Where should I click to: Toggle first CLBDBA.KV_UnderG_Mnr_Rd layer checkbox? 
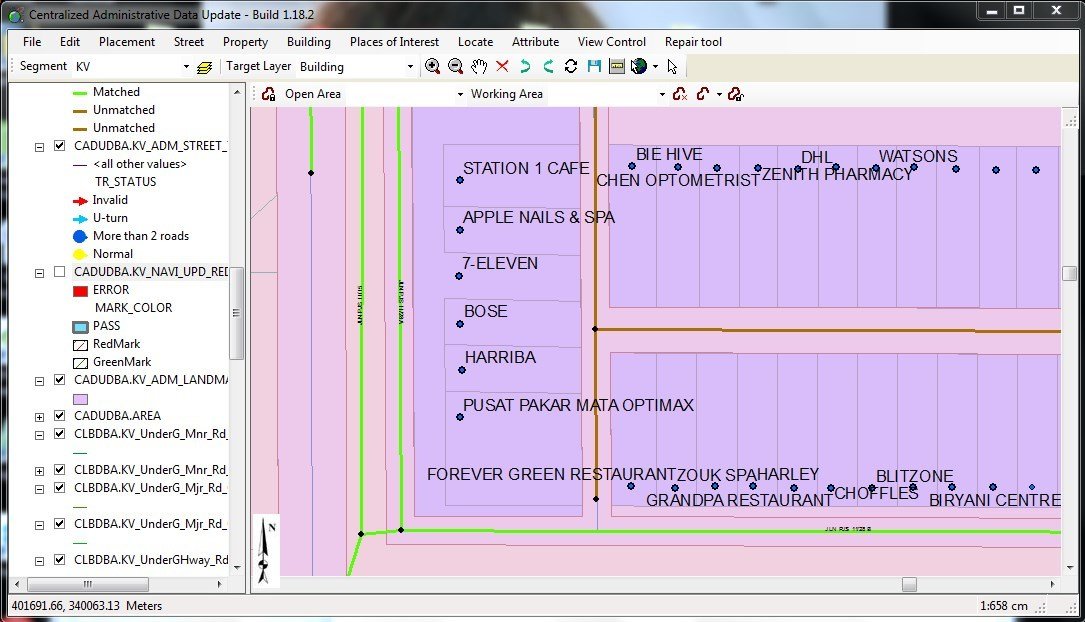(60, 434)
